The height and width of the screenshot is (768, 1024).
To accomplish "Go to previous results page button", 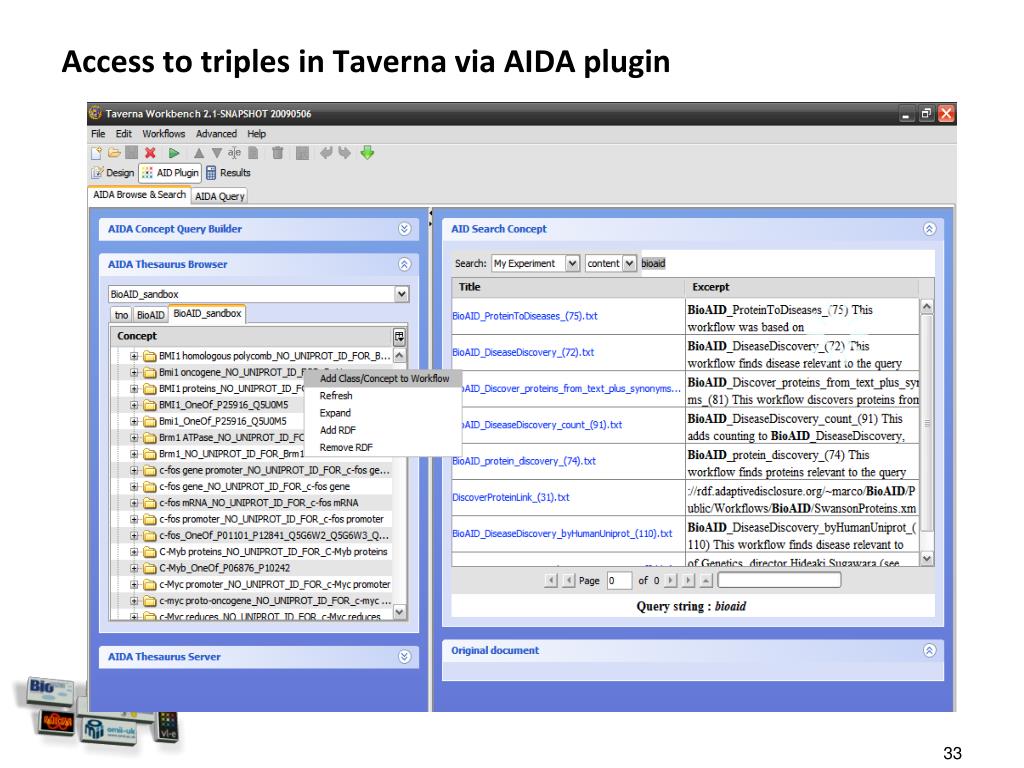I will (569, 580).
